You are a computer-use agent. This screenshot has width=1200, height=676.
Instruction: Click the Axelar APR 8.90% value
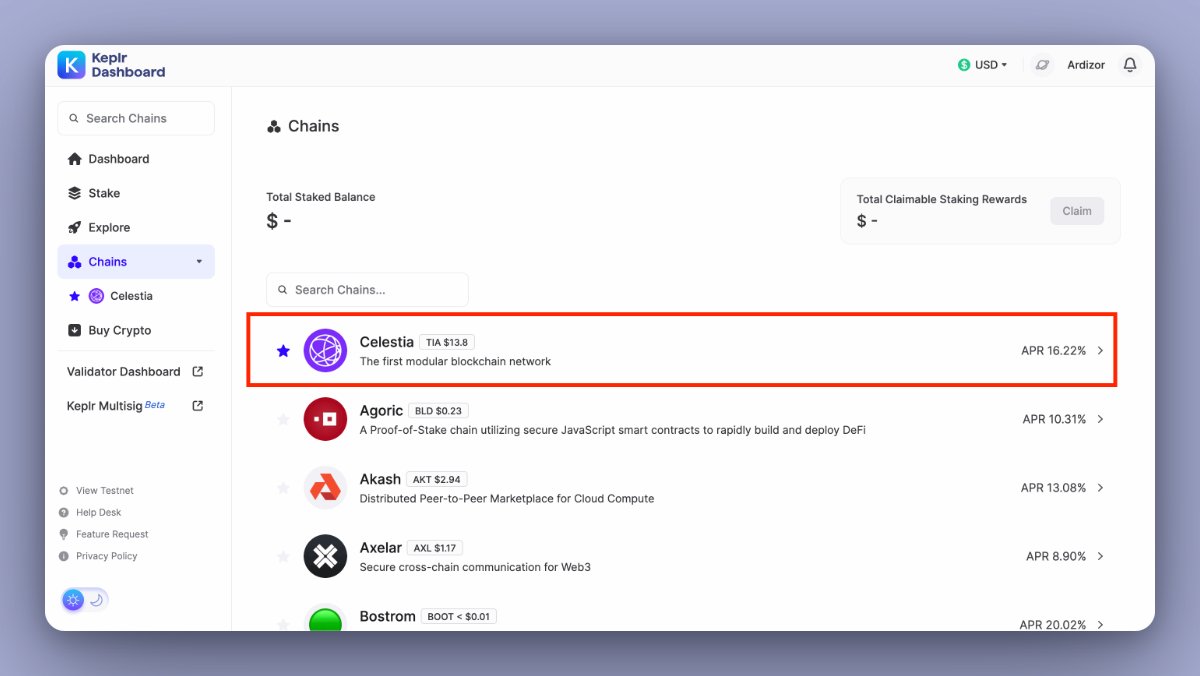tap(1056, 556)
